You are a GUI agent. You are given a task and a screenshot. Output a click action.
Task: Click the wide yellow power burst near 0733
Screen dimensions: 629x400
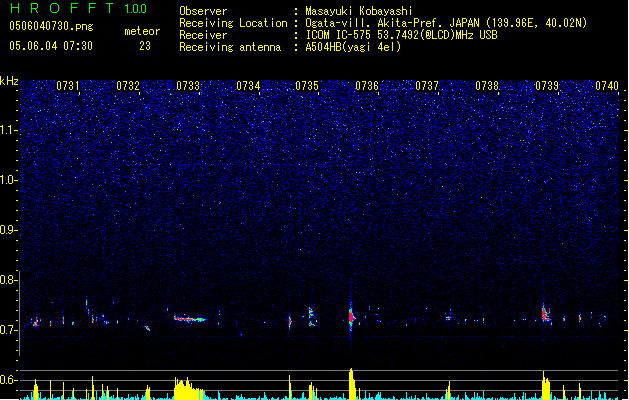click(189, 388)
